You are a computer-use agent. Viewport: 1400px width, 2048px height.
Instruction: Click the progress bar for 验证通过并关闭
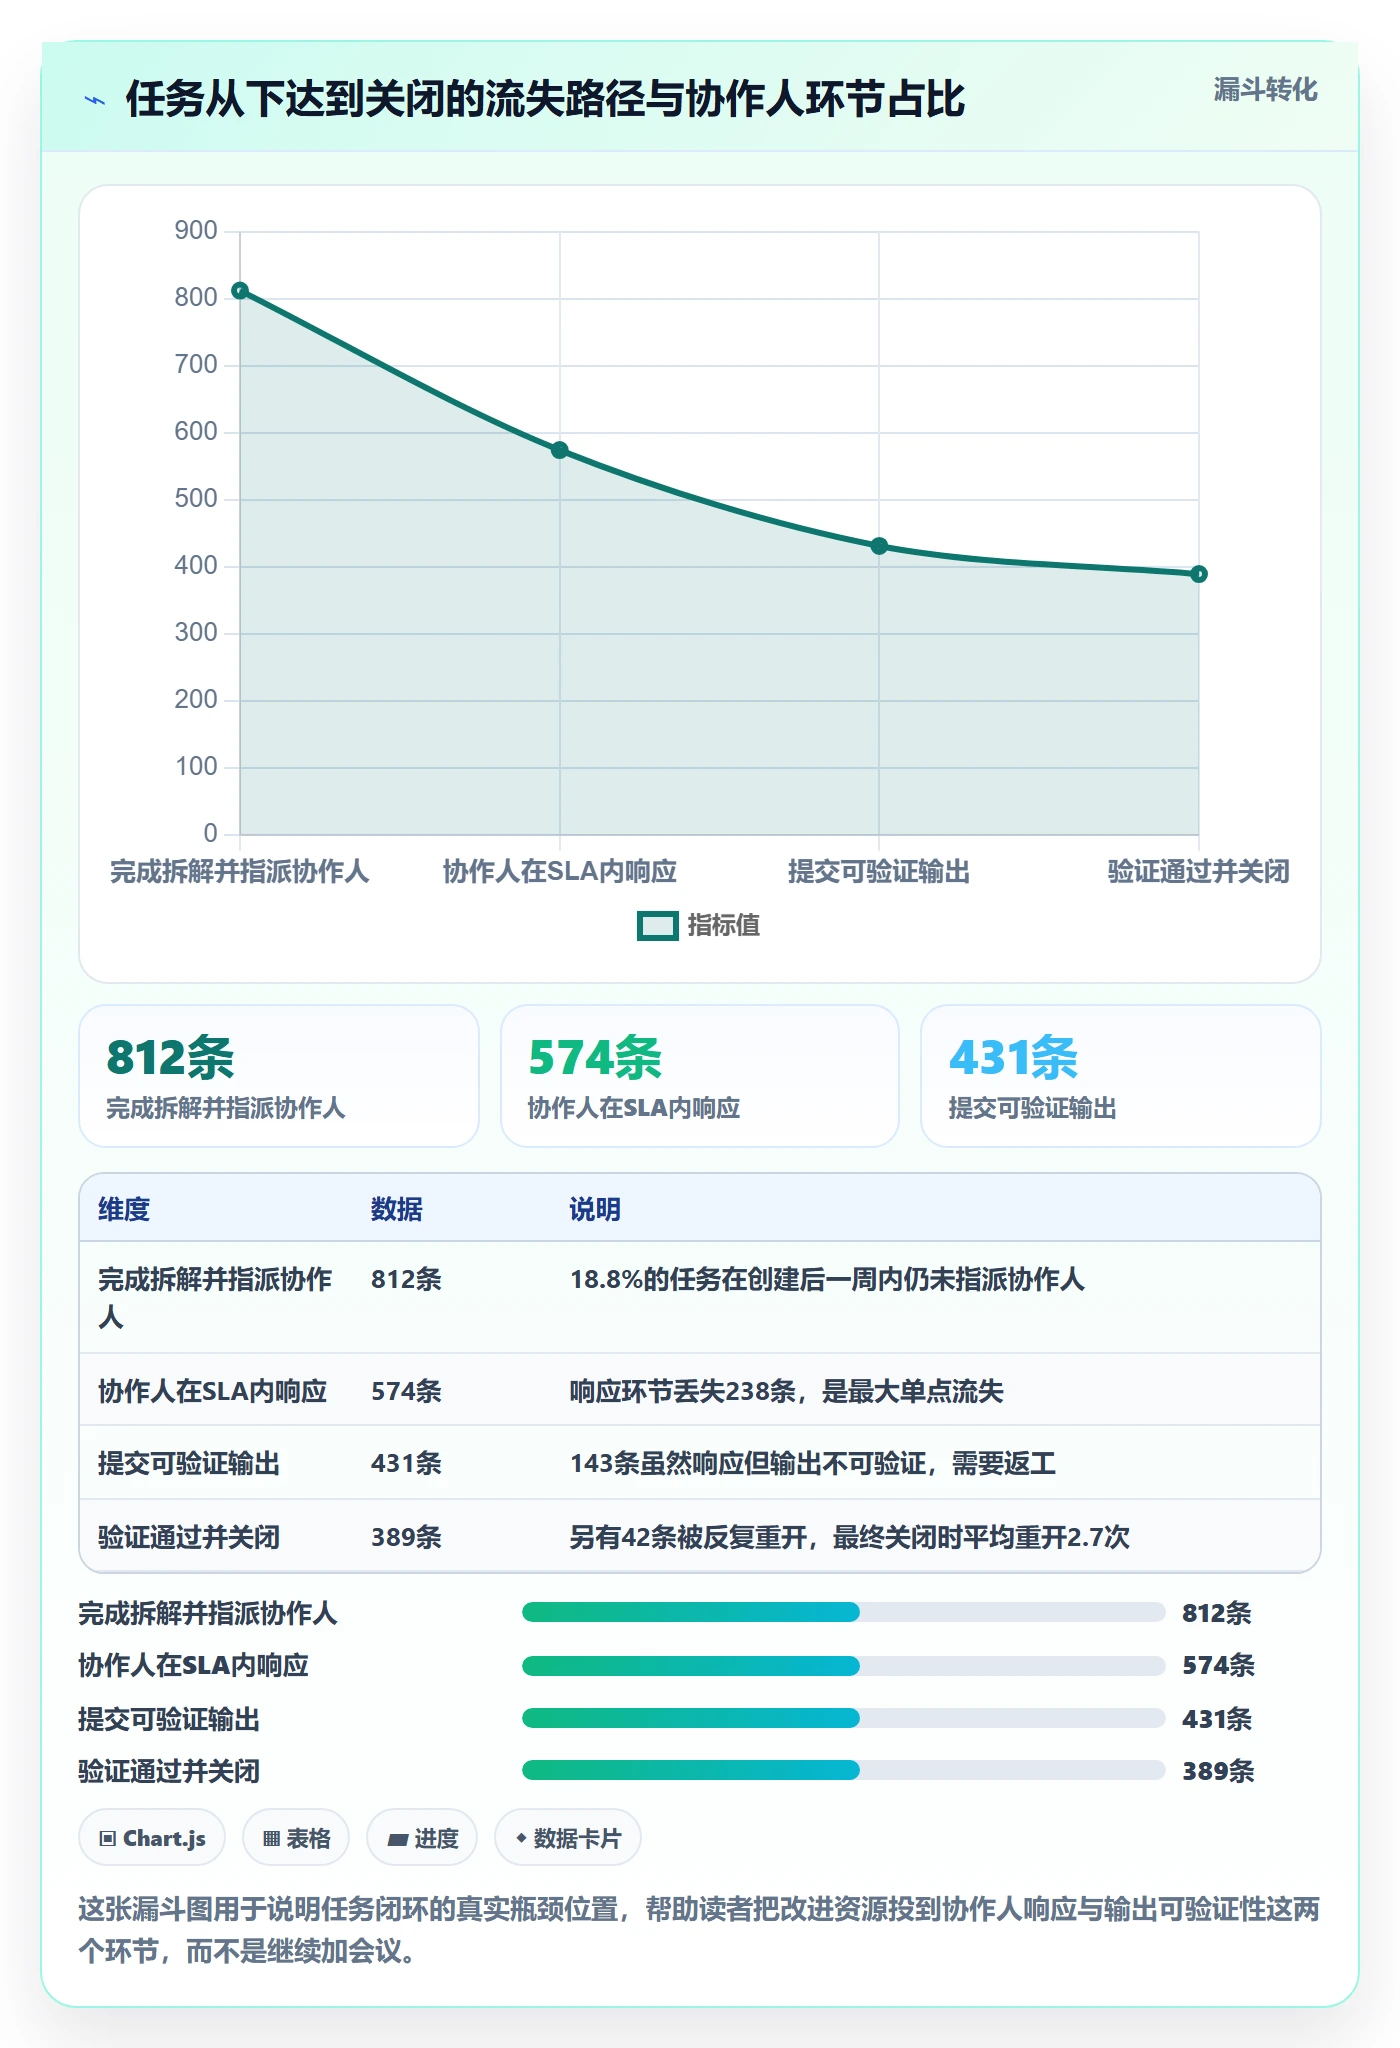(x=843, y=1770)
